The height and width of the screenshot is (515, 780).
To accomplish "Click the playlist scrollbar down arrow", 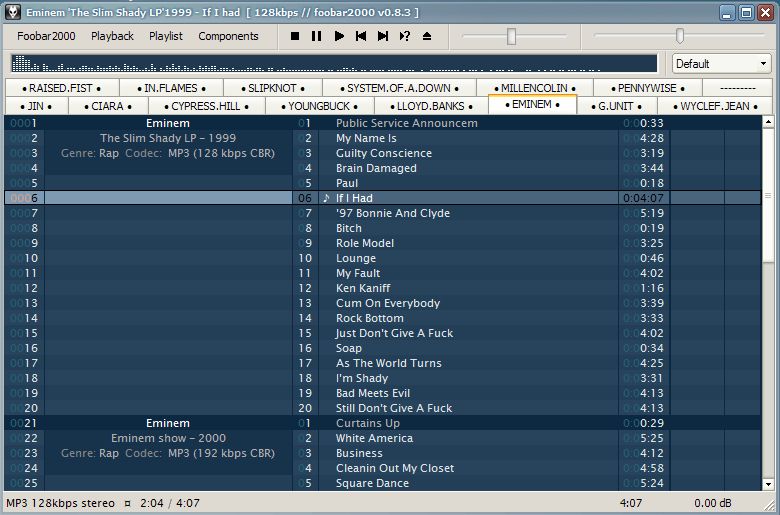I will pos(768,484).
